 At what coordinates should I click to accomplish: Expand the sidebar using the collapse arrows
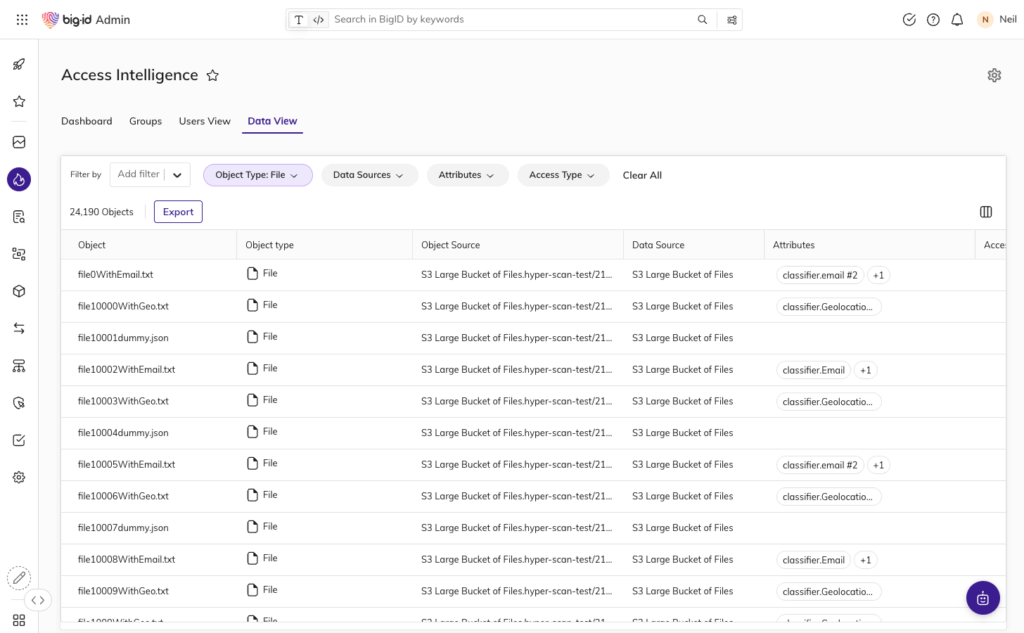tap(37, 600)
